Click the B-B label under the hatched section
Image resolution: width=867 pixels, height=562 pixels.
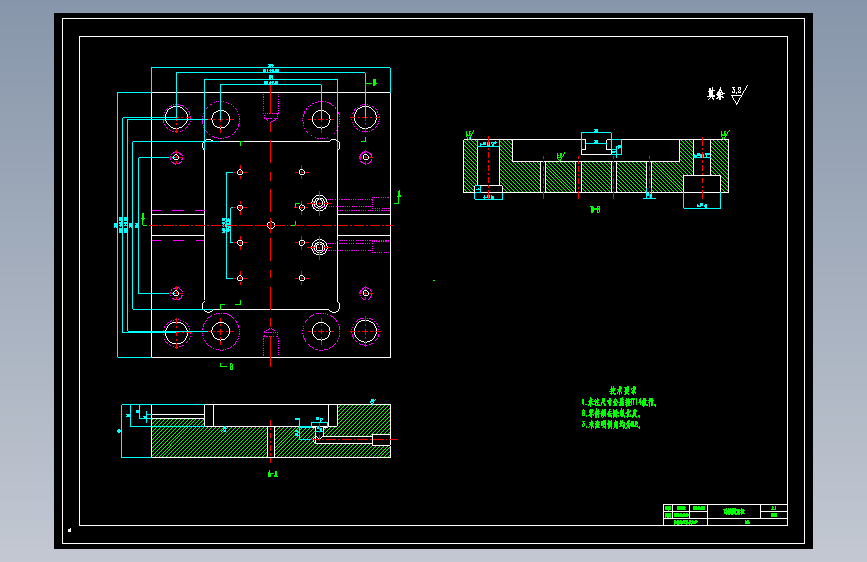pyautogui.click(x=595, y=210)
